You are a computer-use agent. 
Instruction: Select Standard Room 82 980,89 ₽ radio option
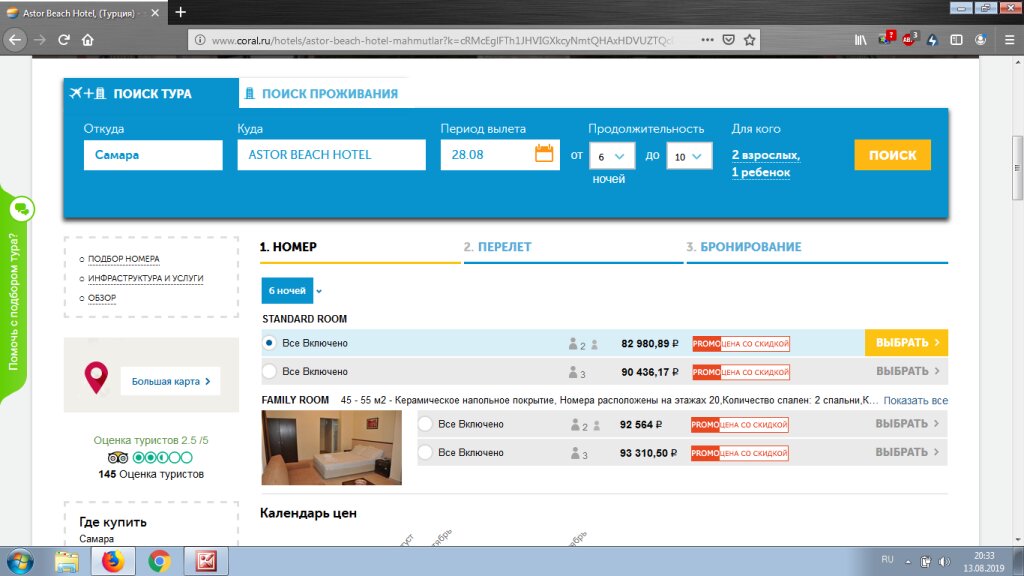coord(269,343)
